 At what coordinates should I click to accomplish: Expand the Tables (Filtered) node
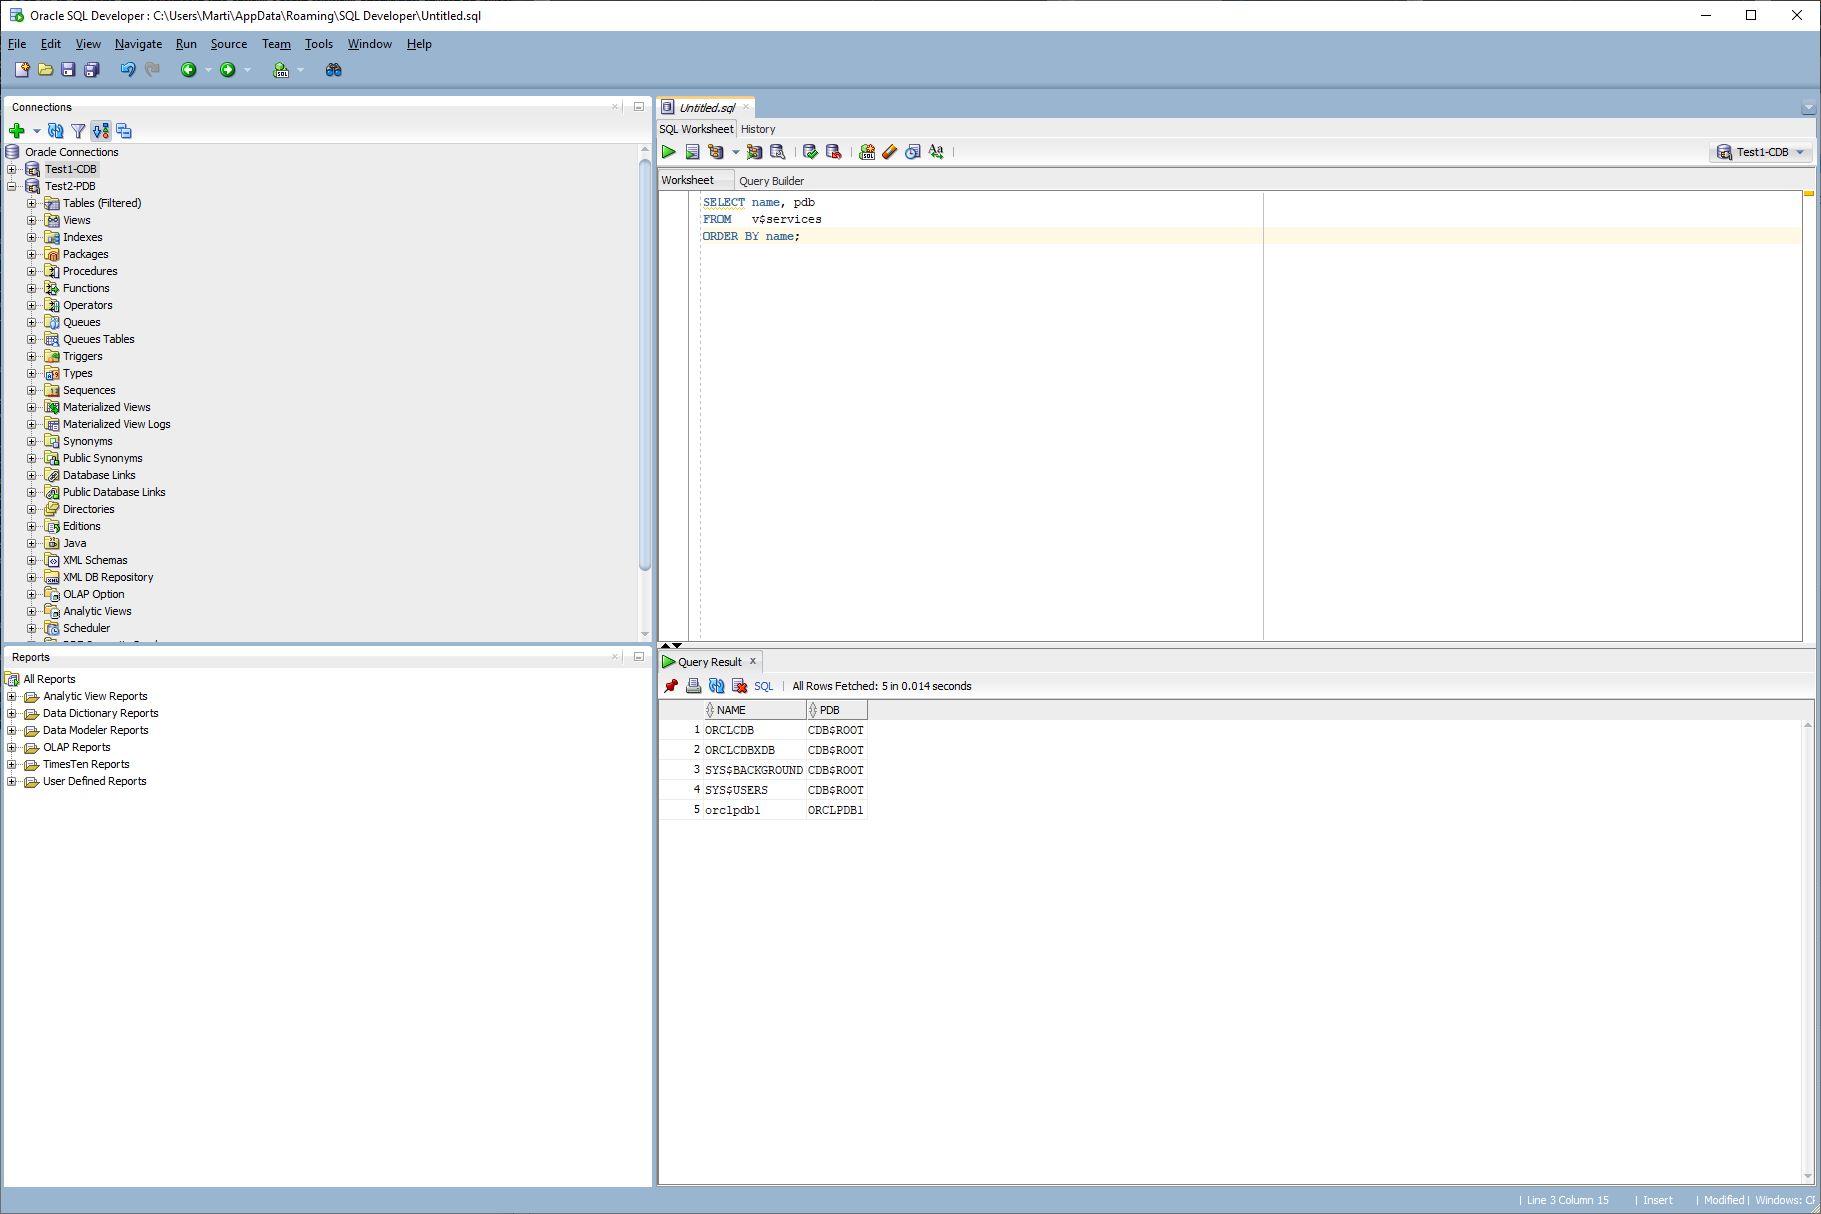click(x=31, y=203)
